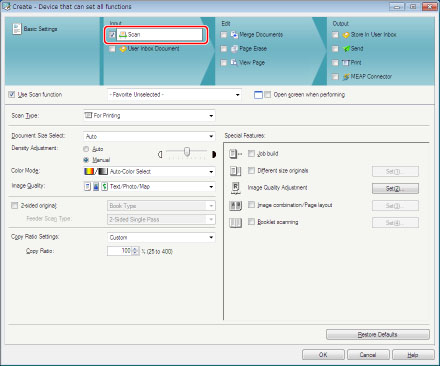Click the Page Erase icon
440x366 pixels.
click(234, 49)
